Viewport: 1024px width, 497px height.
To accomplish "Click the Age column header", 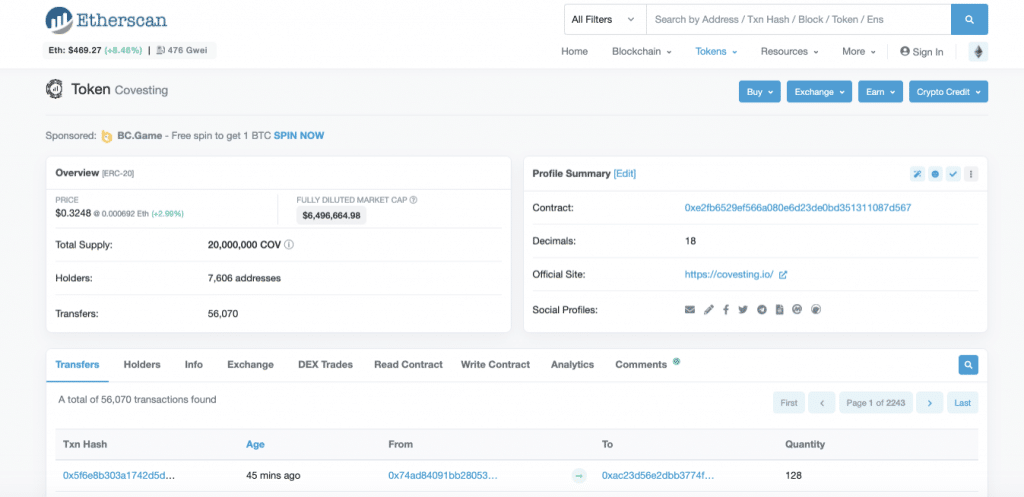I will (x=255, y=444).
